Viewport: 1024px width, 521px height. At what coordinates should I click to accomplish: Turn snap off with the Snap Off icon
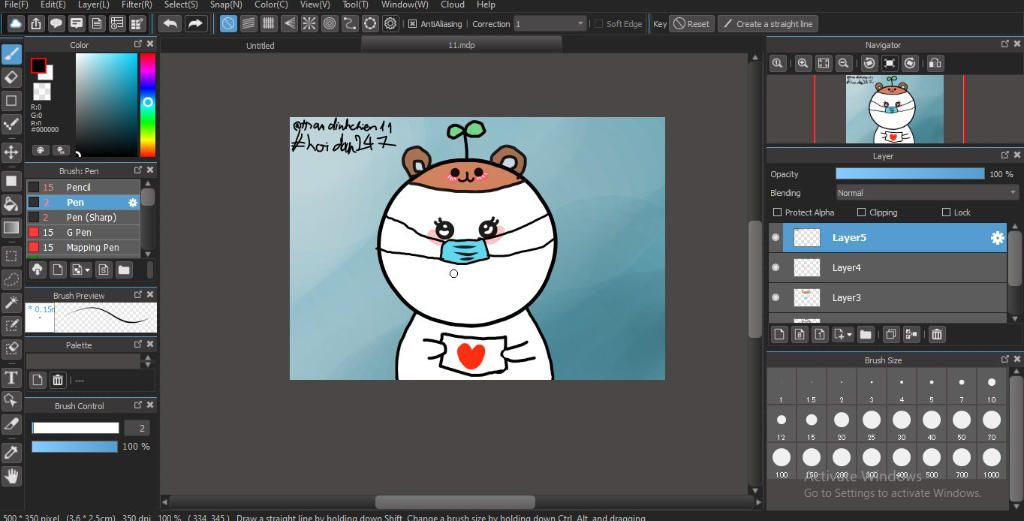click(x=228, y=24)
